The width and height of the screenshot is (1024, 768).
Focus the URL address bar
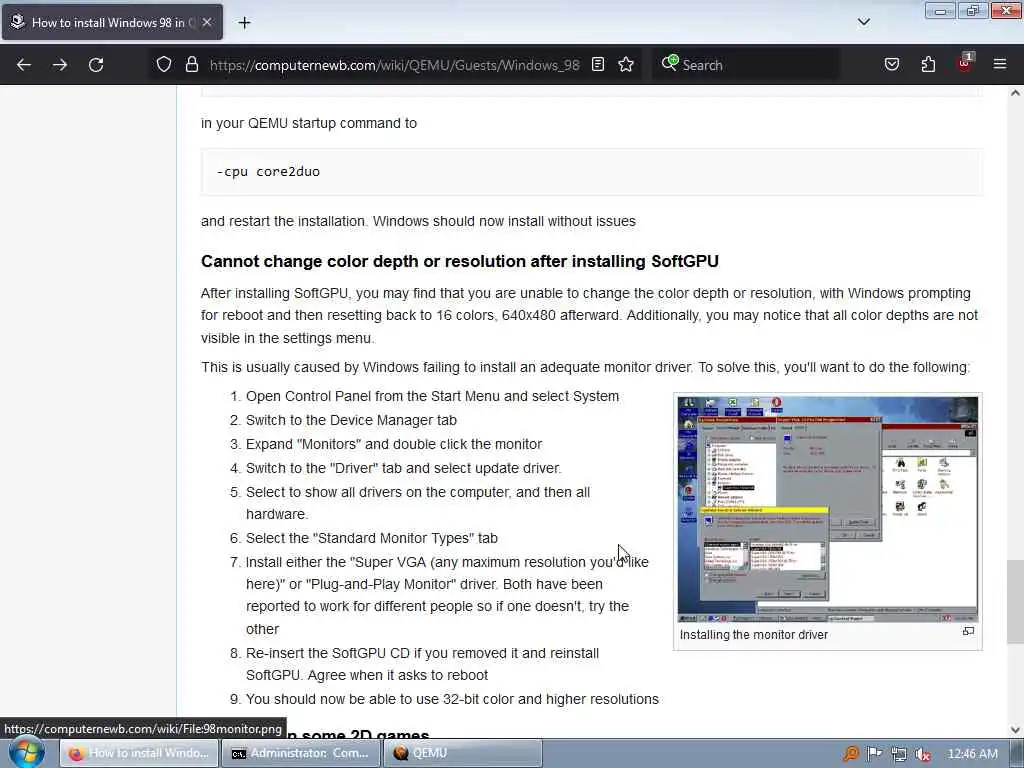394,65
